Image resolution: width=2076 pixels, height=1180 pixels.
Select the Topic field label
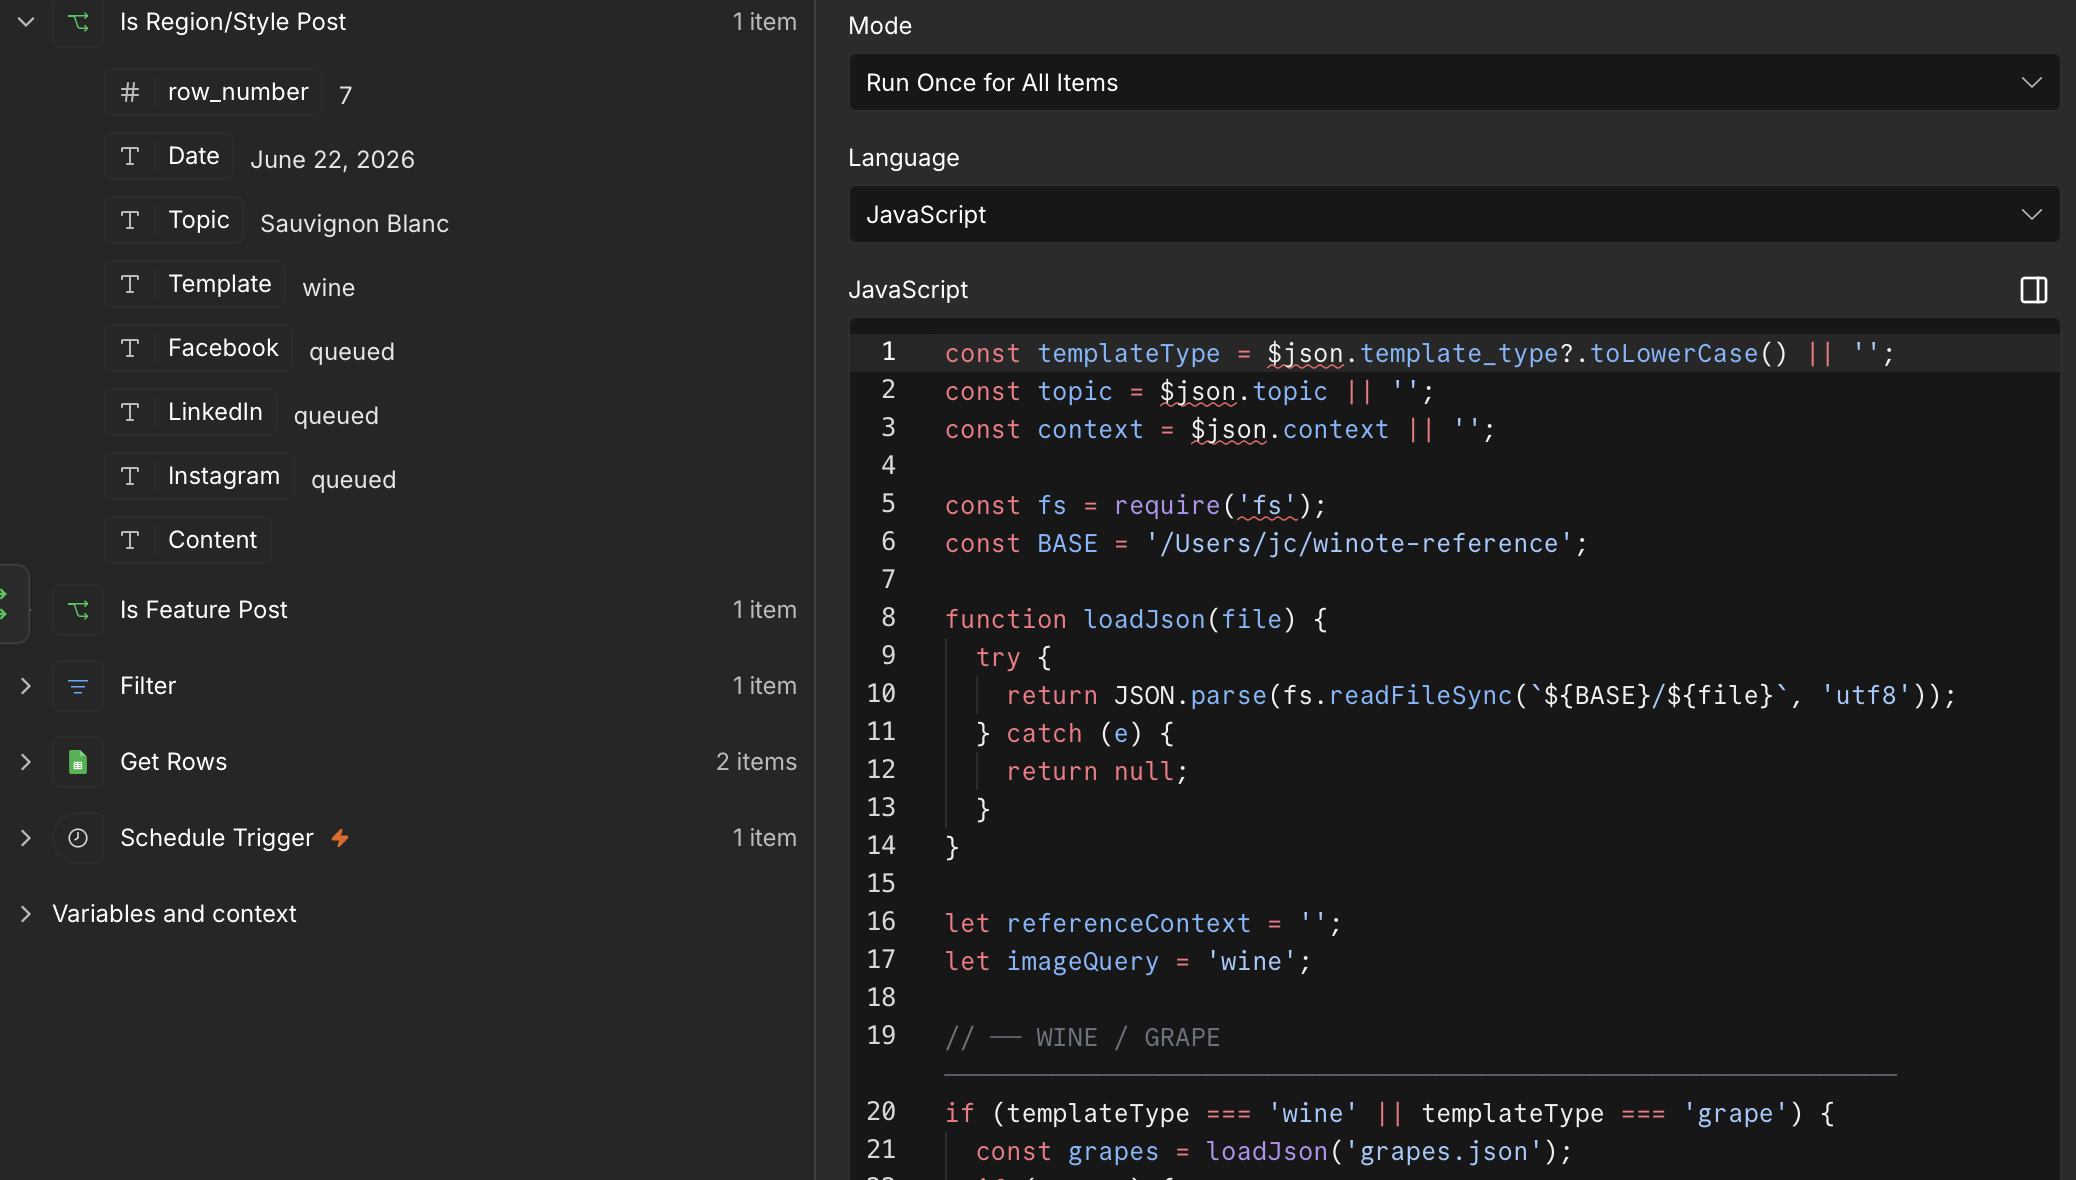199,220
